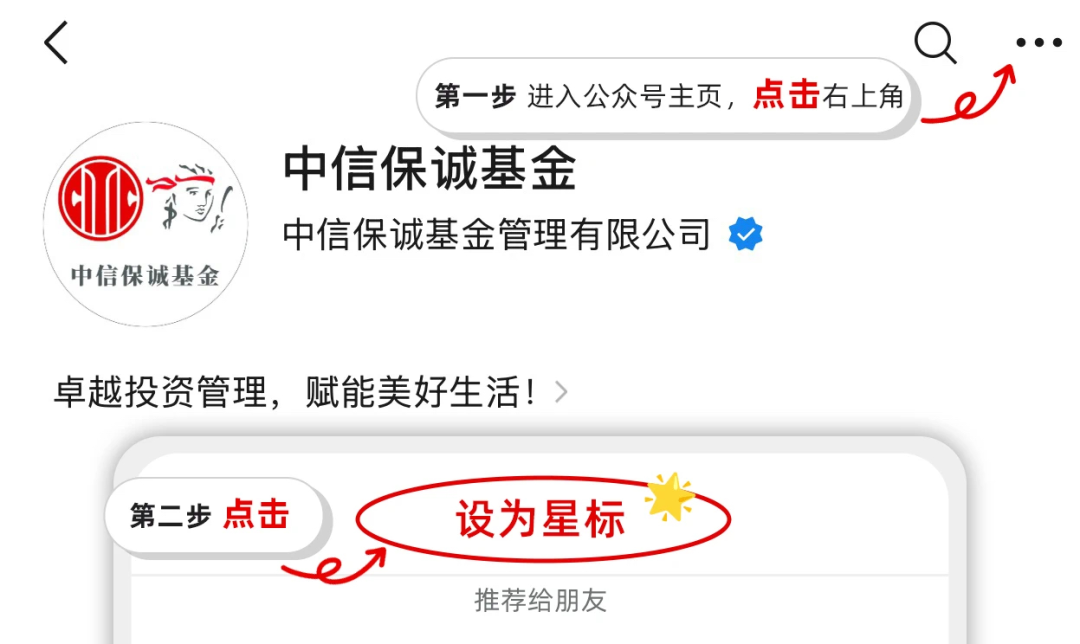Click the 中信保诚基金 account title
Screen dimensions: 1080x644
tap(430, 168)
